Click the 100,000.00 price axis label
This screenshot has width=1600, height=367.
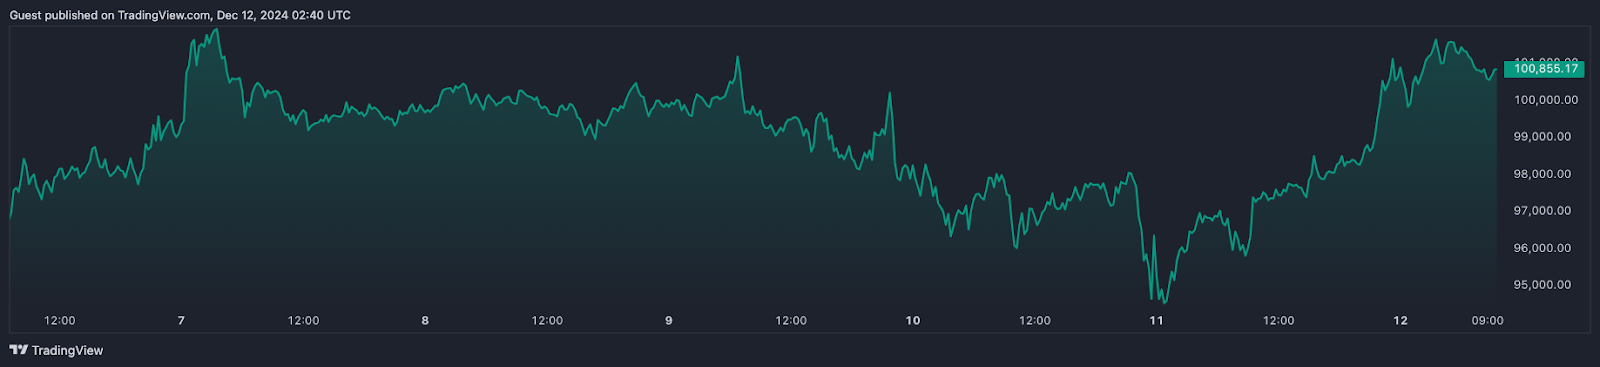(x=1546, y=100)
